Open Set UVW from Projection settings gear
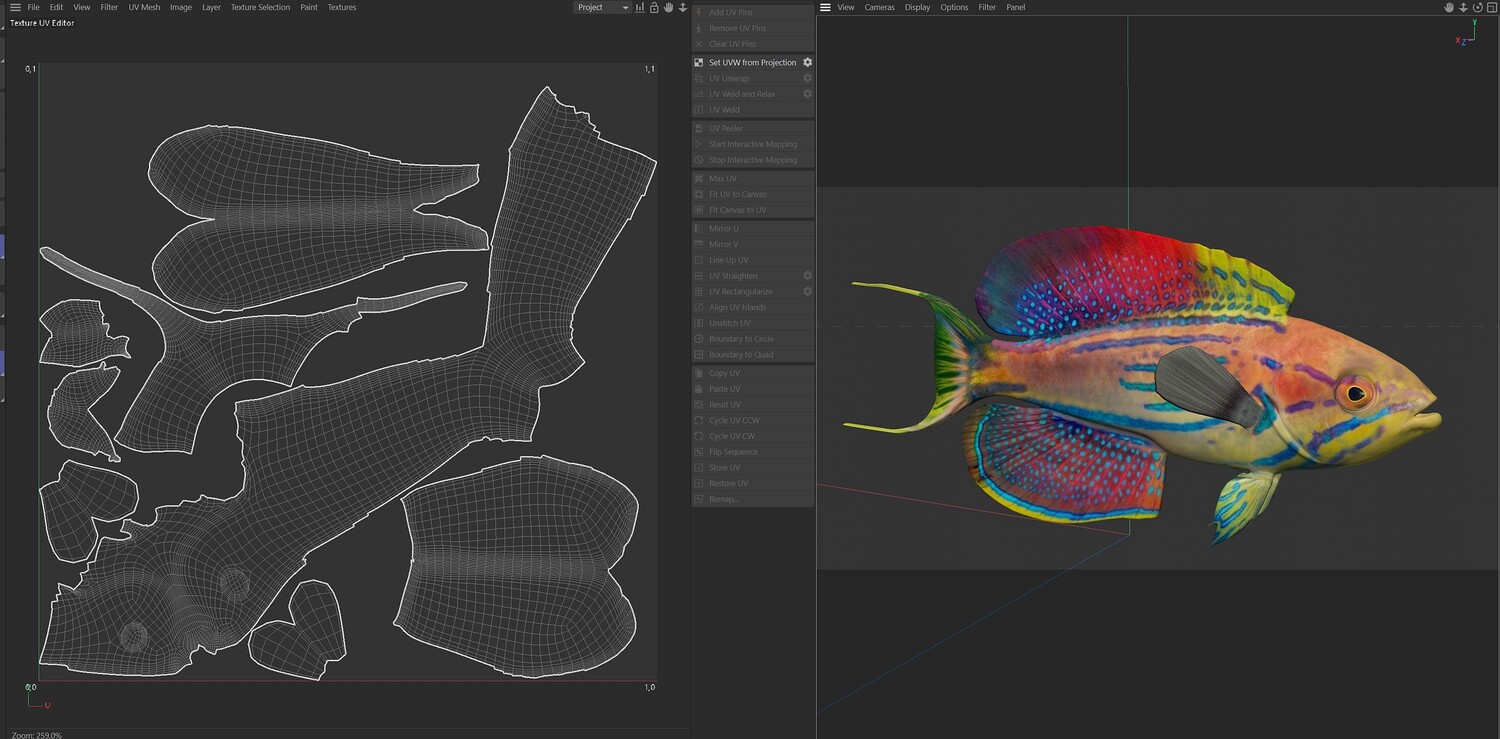This screenshot has width=1500, height=739. pos(808,62)
